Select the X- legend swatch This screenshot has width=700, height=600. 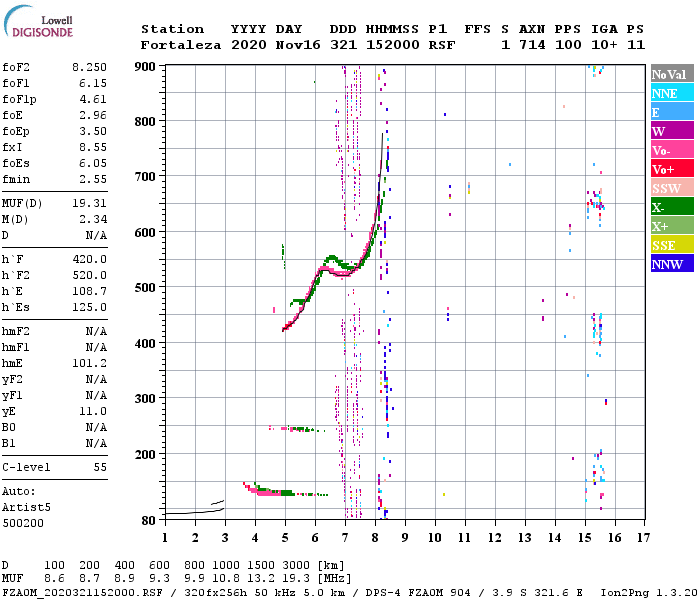(x=672, y=207)
